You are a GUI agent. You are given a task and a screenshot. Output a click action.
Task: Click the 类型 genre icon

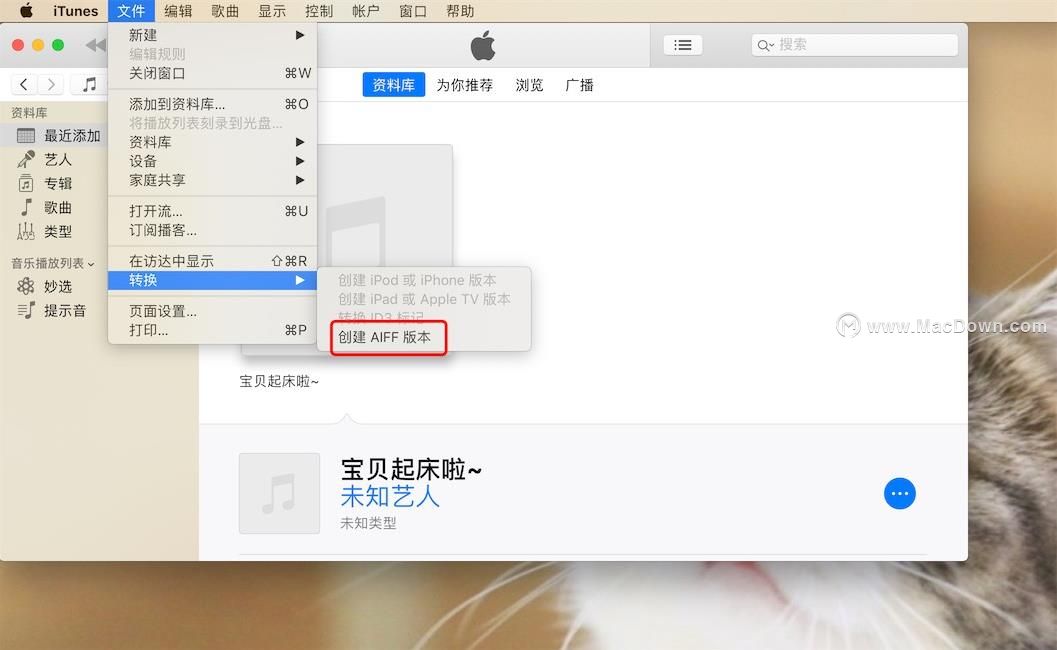tap(26, 231)
